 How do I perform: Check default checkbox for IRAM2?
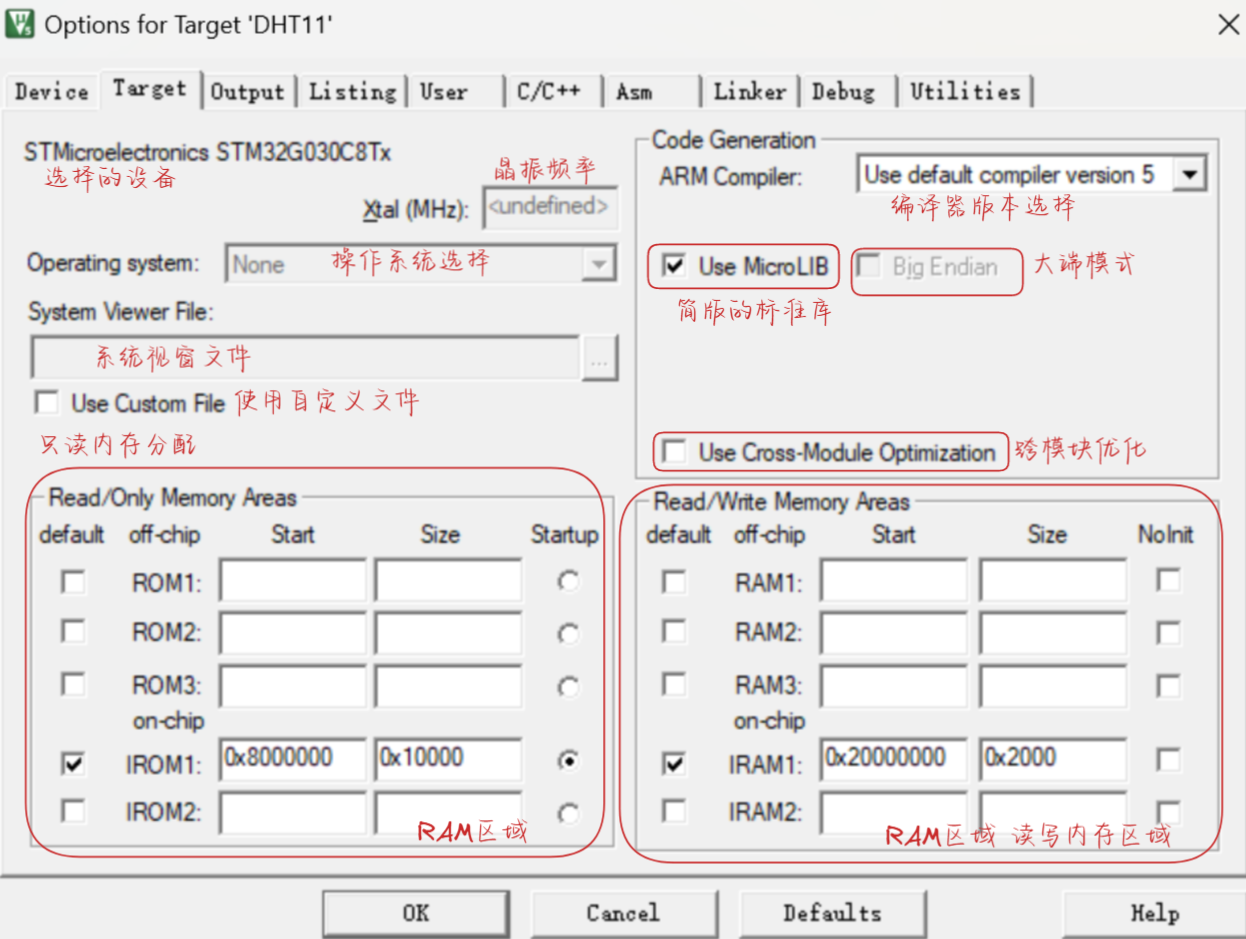[x=675, y=810]
